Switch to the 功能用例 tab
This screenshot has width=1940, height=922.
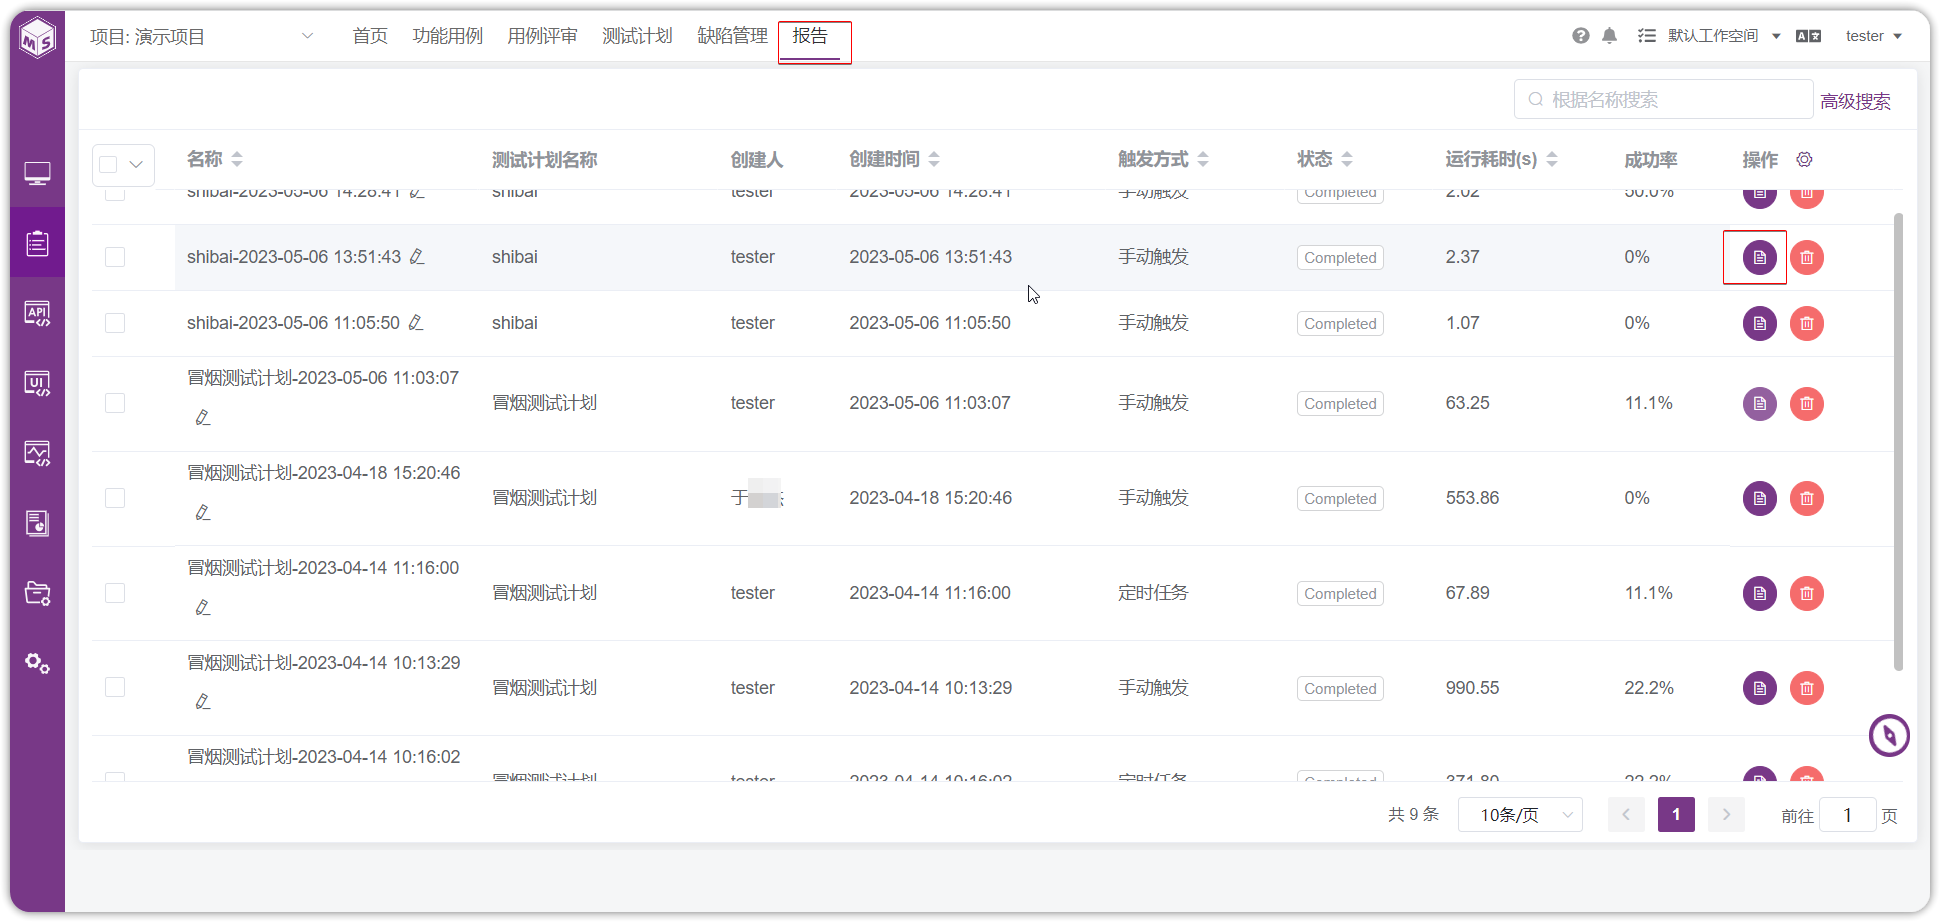447,36
